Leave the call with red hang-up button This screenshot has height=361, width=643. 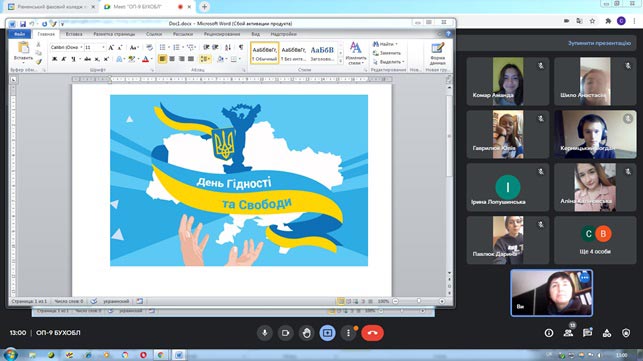point(372,333)
